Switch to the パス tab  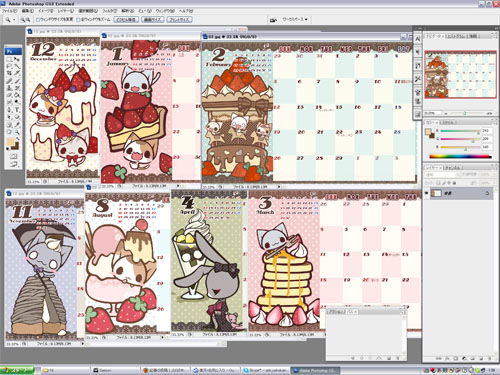351,311
